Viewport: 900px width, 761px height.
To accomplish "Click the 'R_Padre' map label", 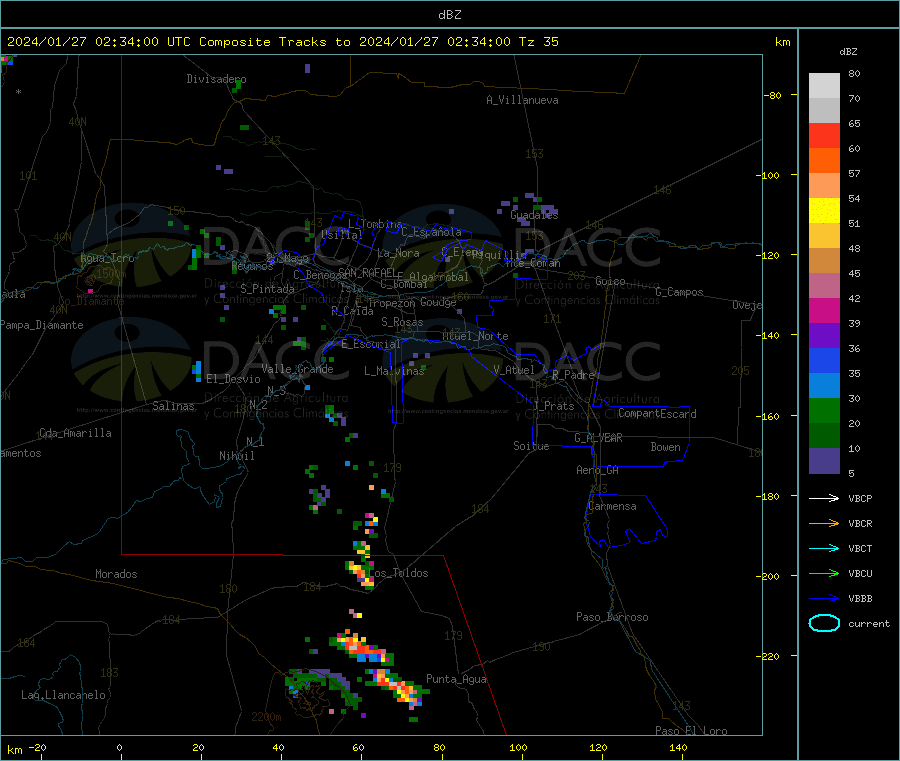I will click(573, 375).
